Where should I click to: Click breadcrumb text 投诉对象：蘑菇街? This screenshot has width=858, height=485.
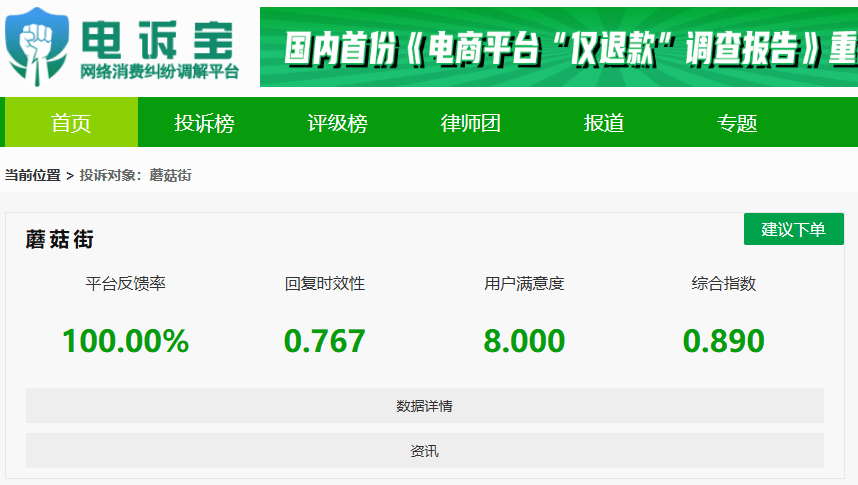click(x=136, y=175)
